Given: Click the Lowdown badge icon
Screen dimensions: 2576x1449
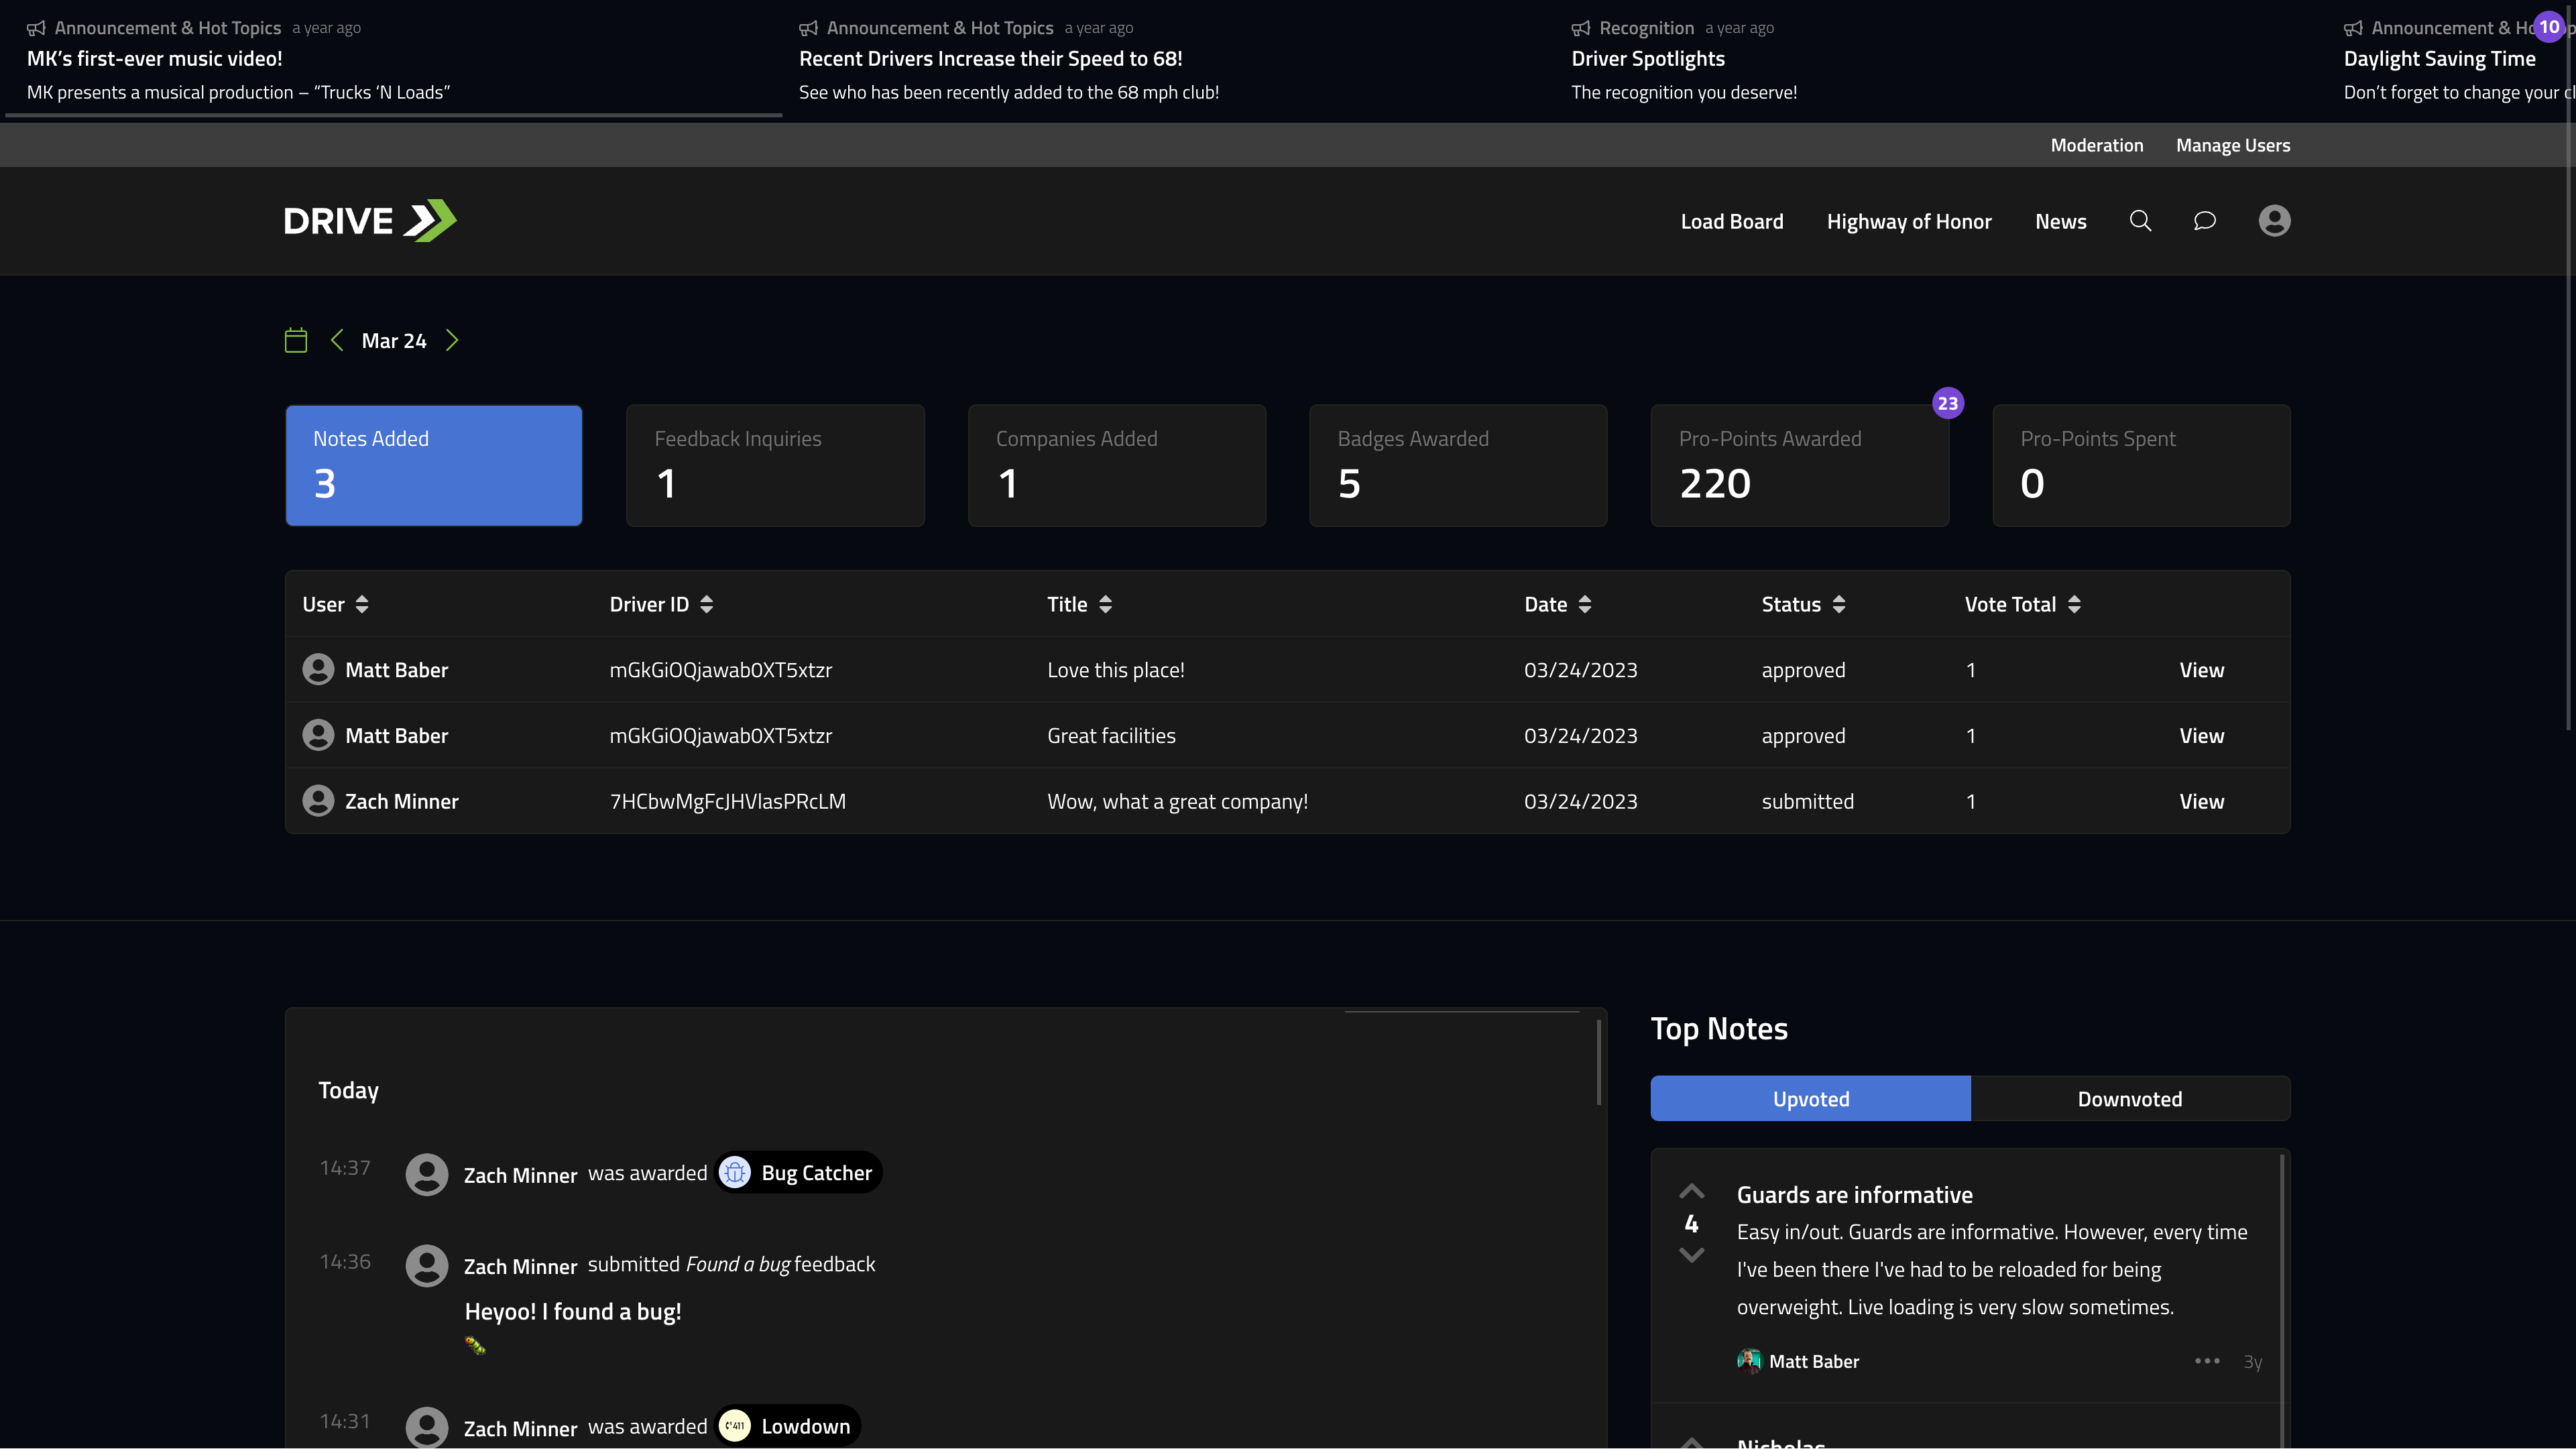Looking at the screenshot, I should click(x=736, y=1426).
